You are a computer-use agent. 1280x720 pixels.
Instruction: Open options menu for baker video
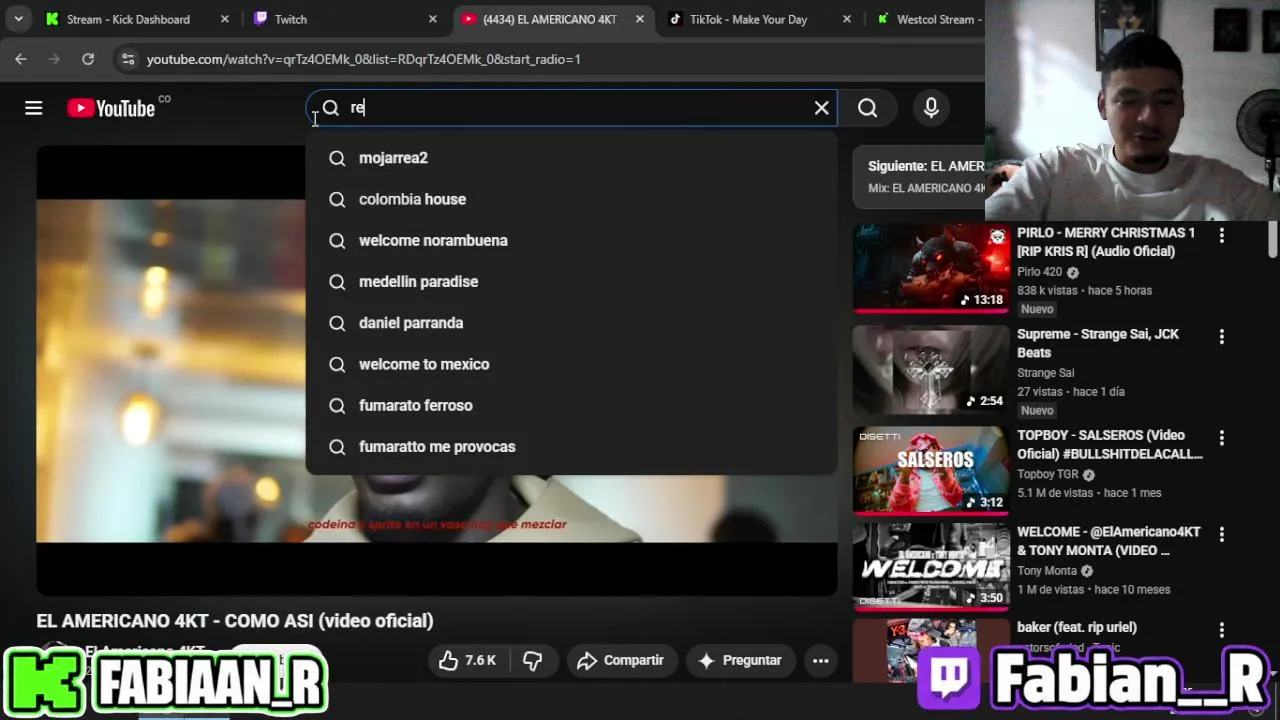1221,630
